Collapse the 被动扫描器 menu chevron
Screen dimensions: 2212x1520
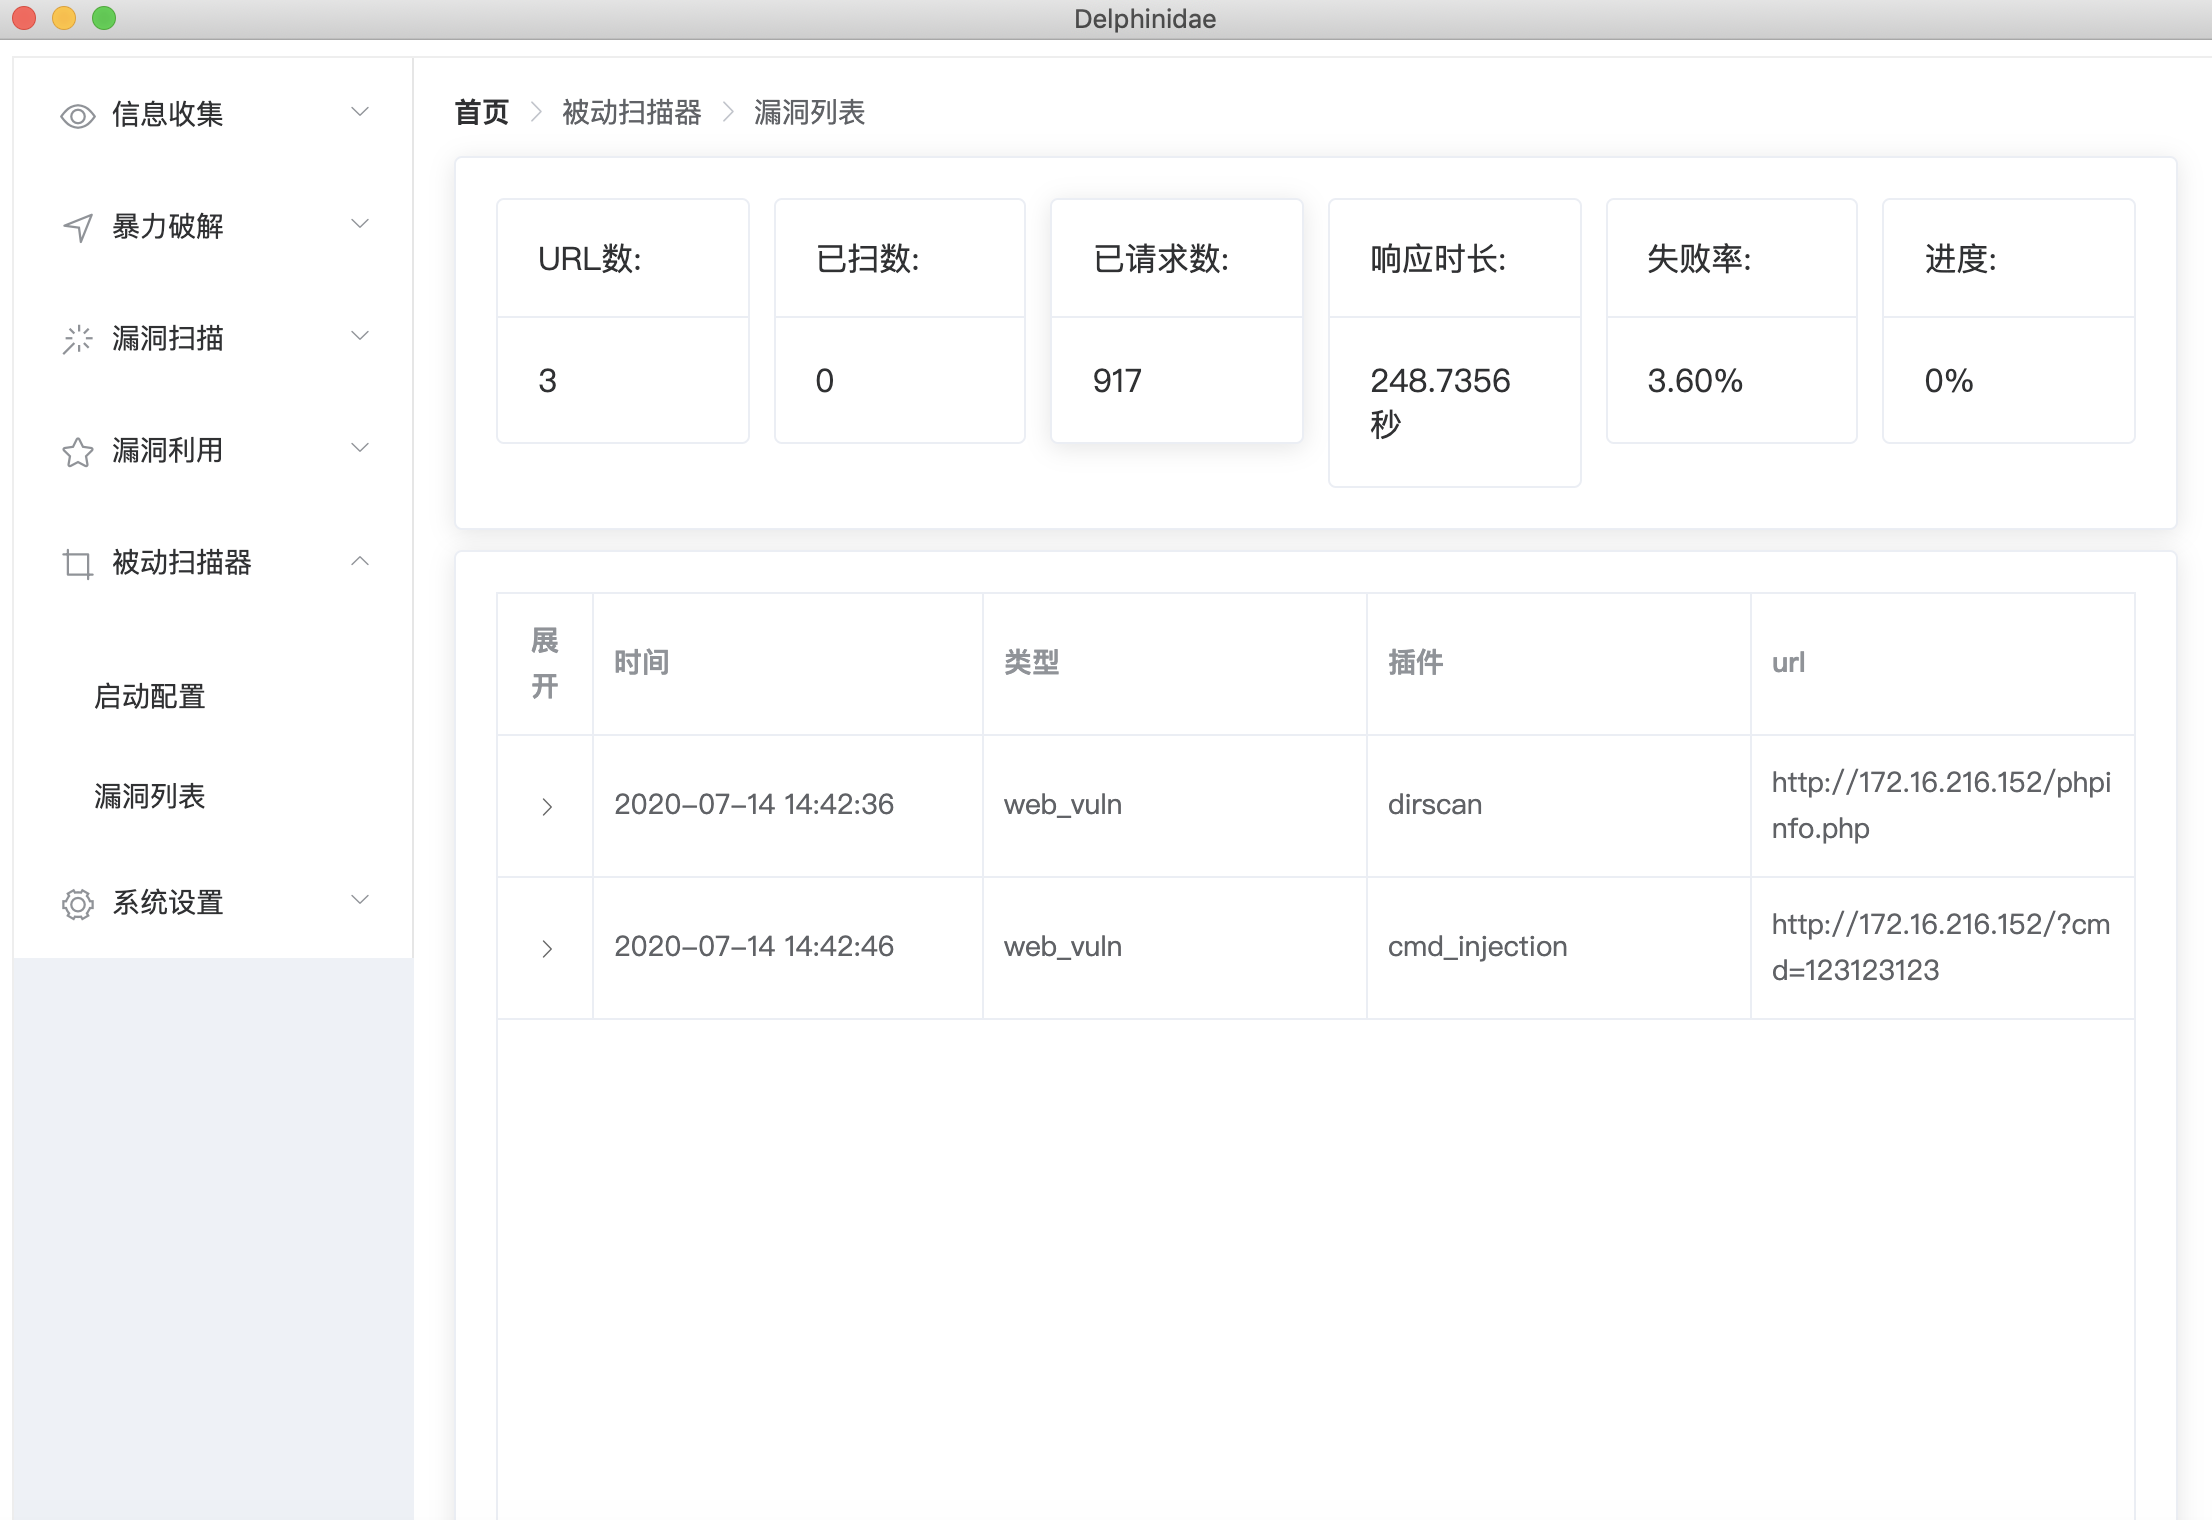[360, 562]
